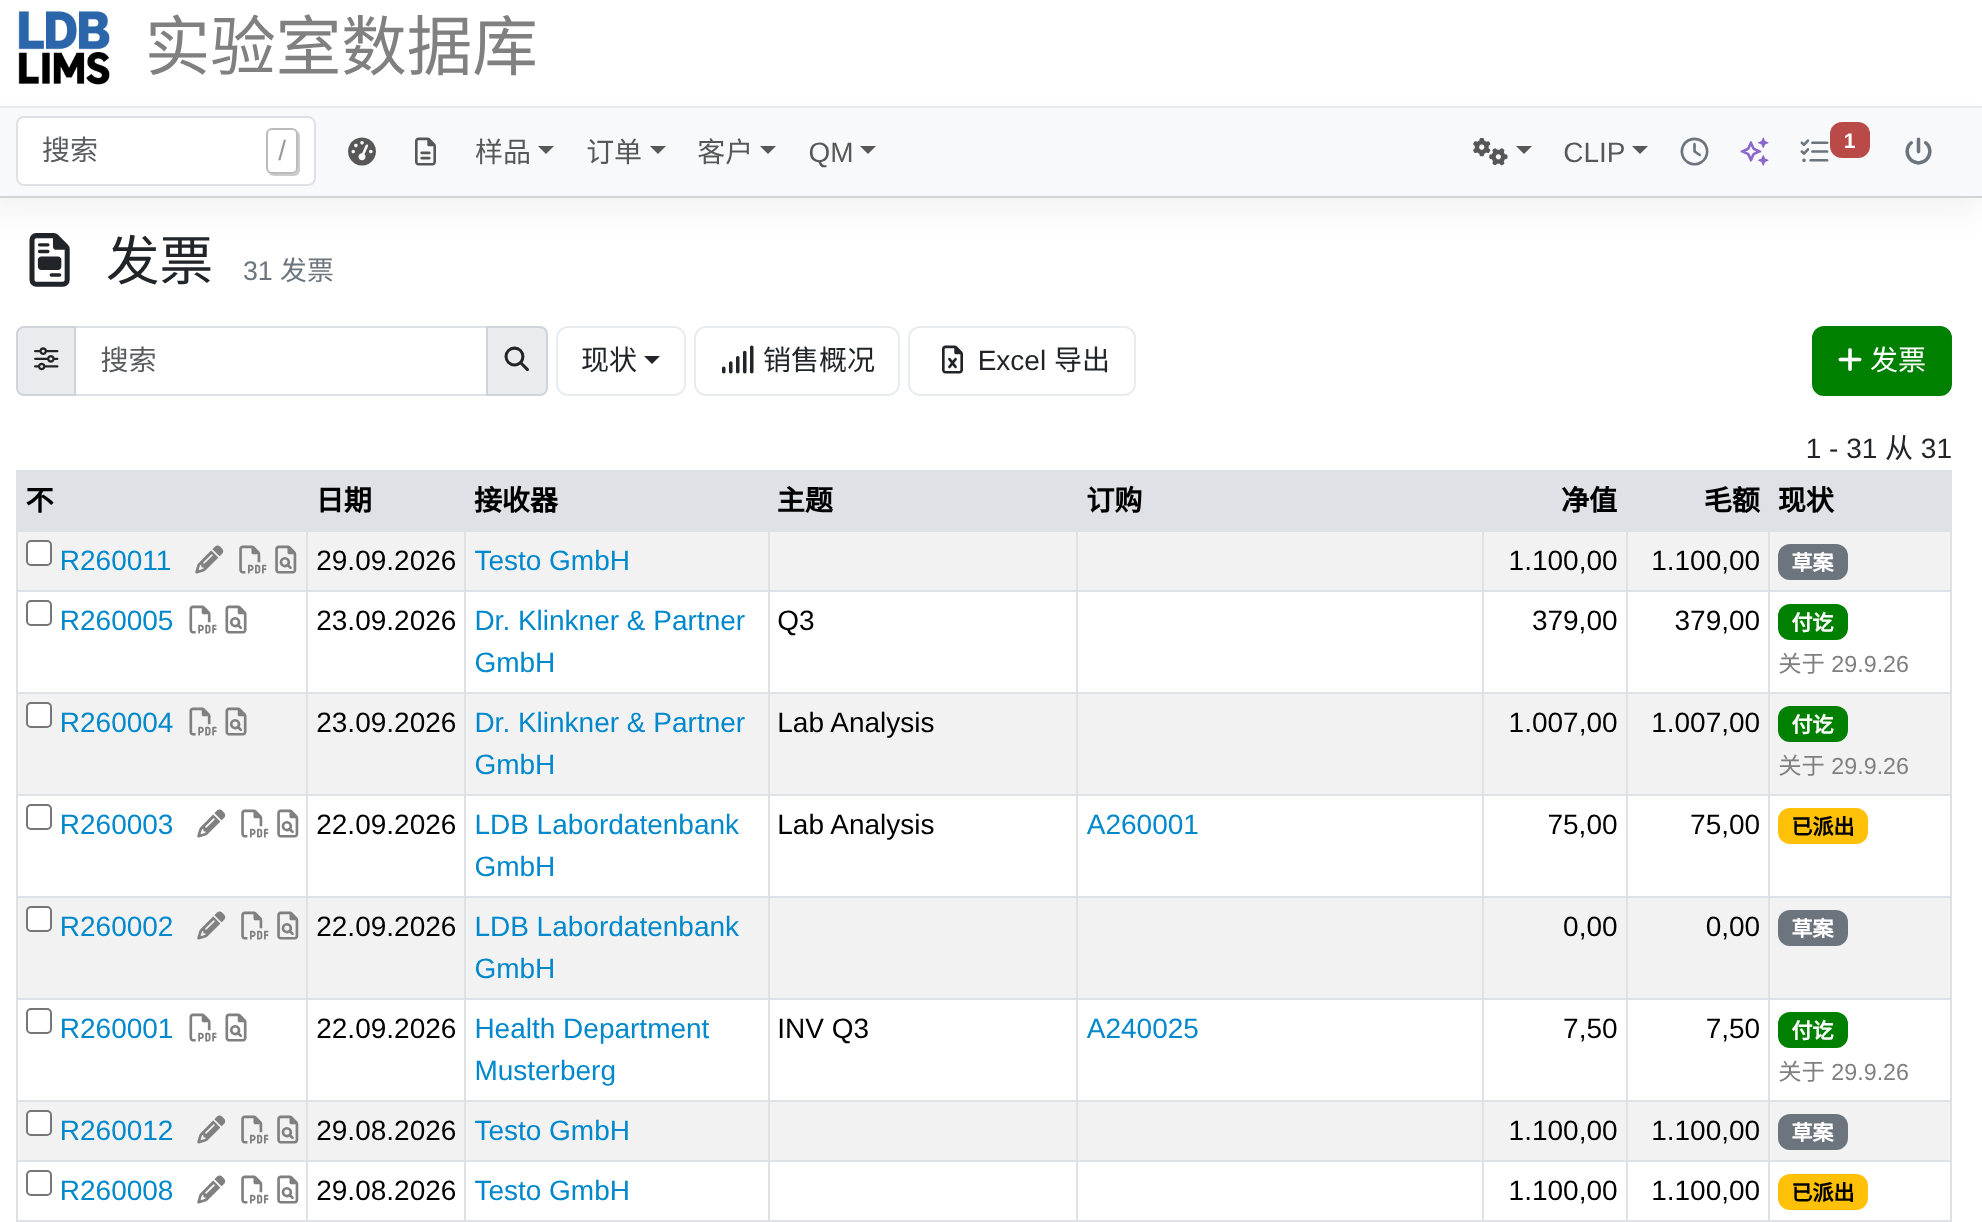
Task: Preview invoice R260004 document
Action: point(236,722)
